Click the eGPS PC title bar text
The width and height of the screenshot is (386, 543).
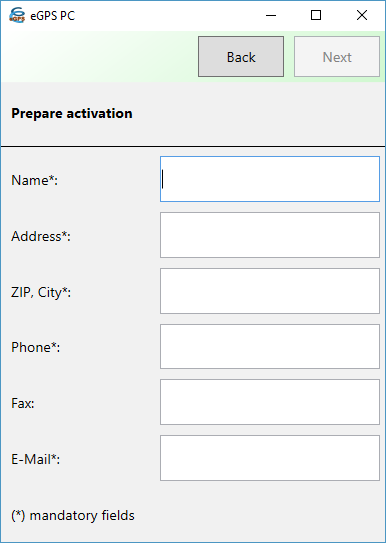click(x=52, y=16)
